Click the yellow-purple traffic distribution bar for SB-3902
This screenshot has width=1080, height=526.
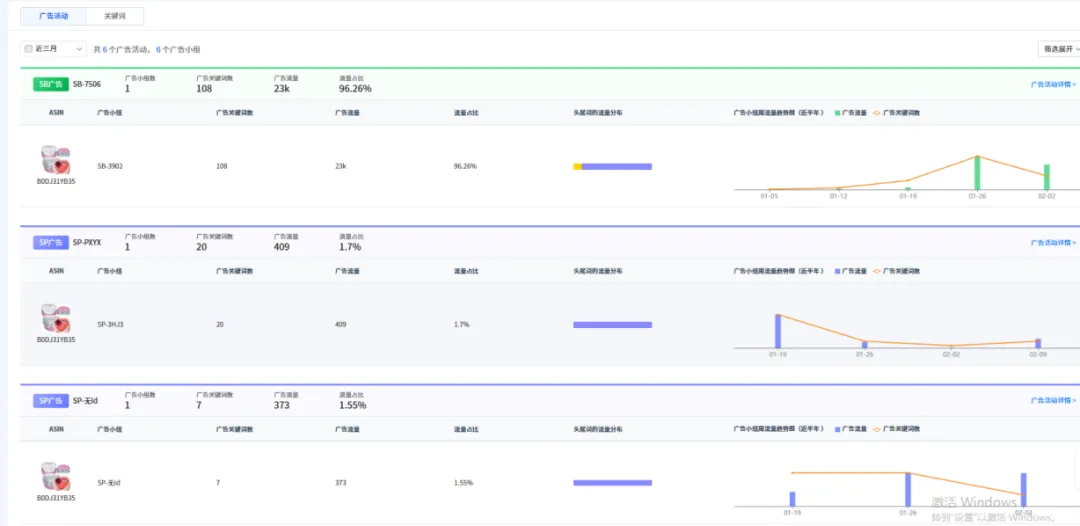coord(612,167)
